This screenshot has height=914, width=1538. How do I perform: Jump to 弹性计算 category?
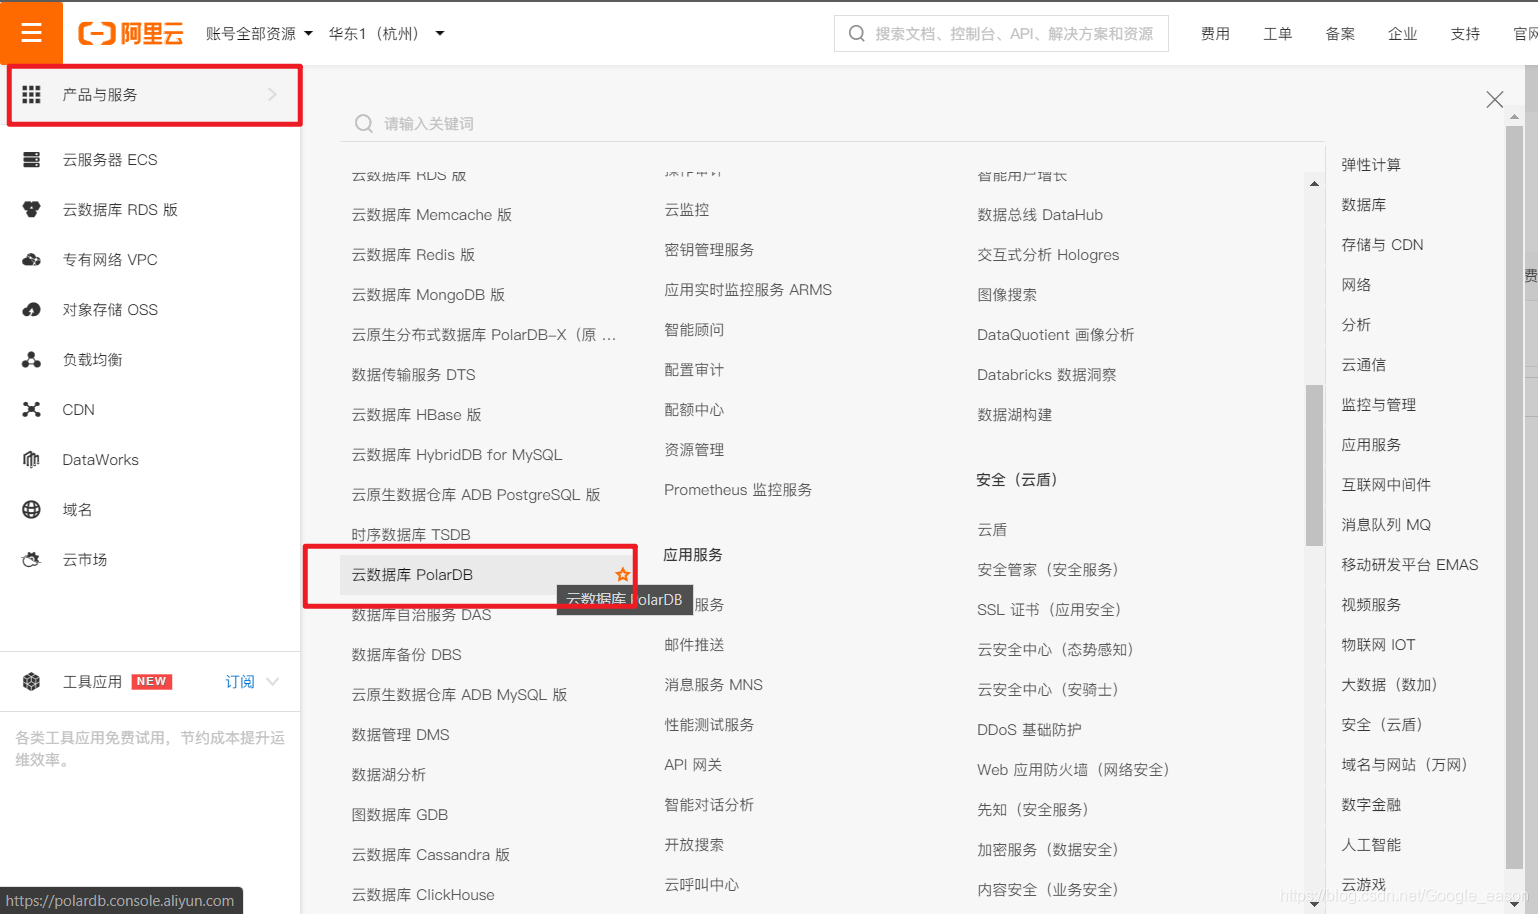click(1371, 165)
